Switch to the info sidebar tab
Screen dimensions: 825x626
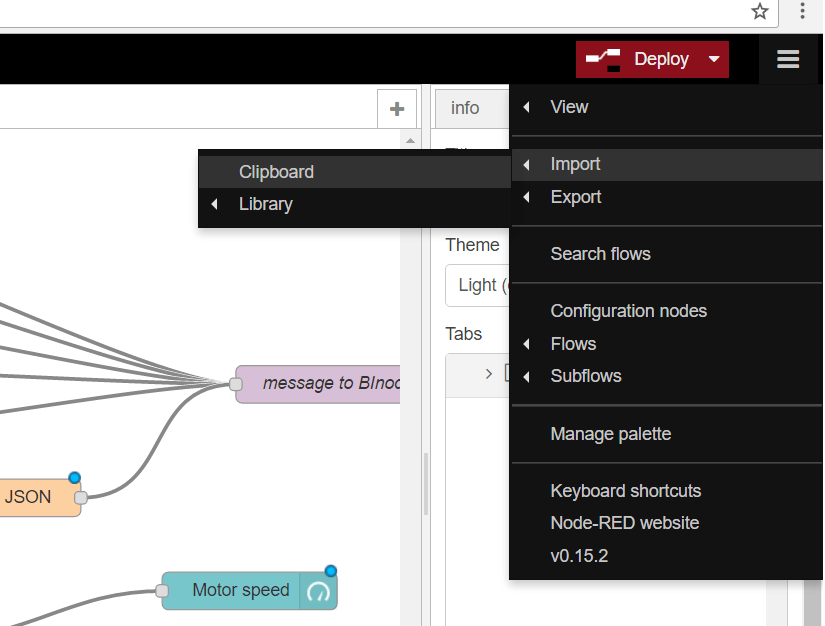pos(465,108)
